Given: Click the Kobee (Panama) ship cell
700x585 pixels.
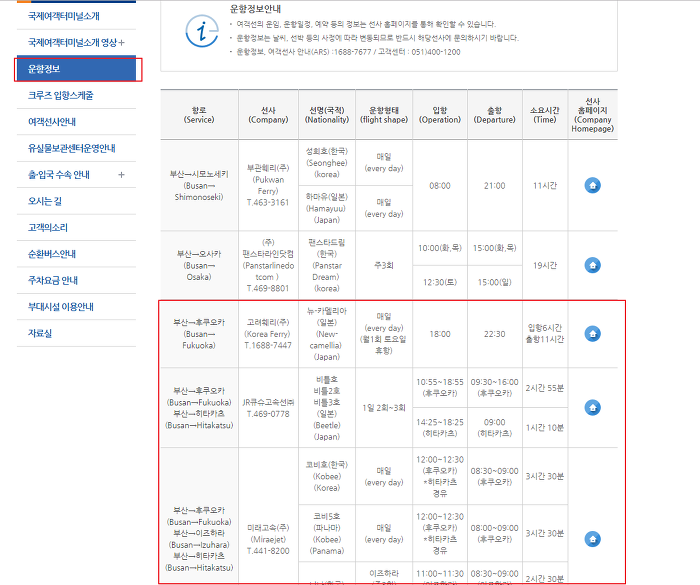Looking at the screenshot, I should click(327, 533).
